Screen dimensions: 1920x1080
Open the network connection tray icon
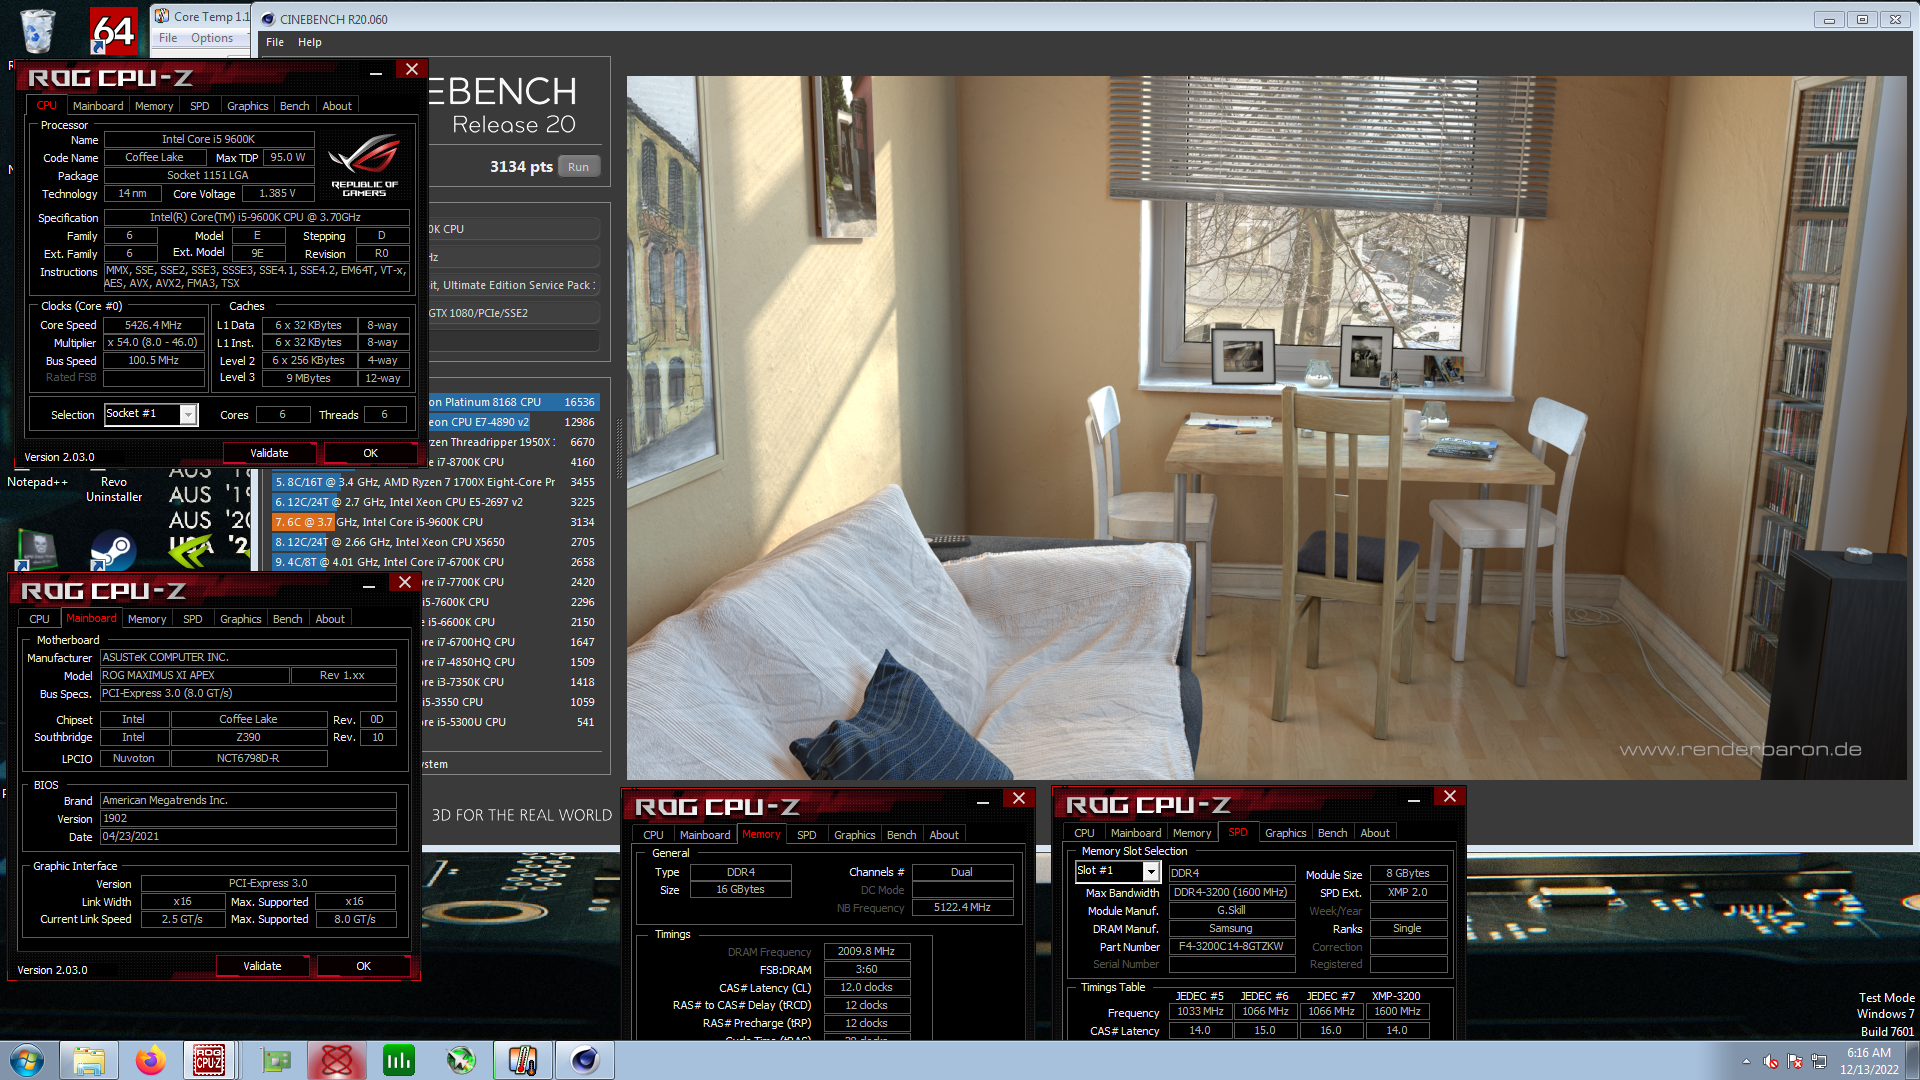[1818, 1061]
